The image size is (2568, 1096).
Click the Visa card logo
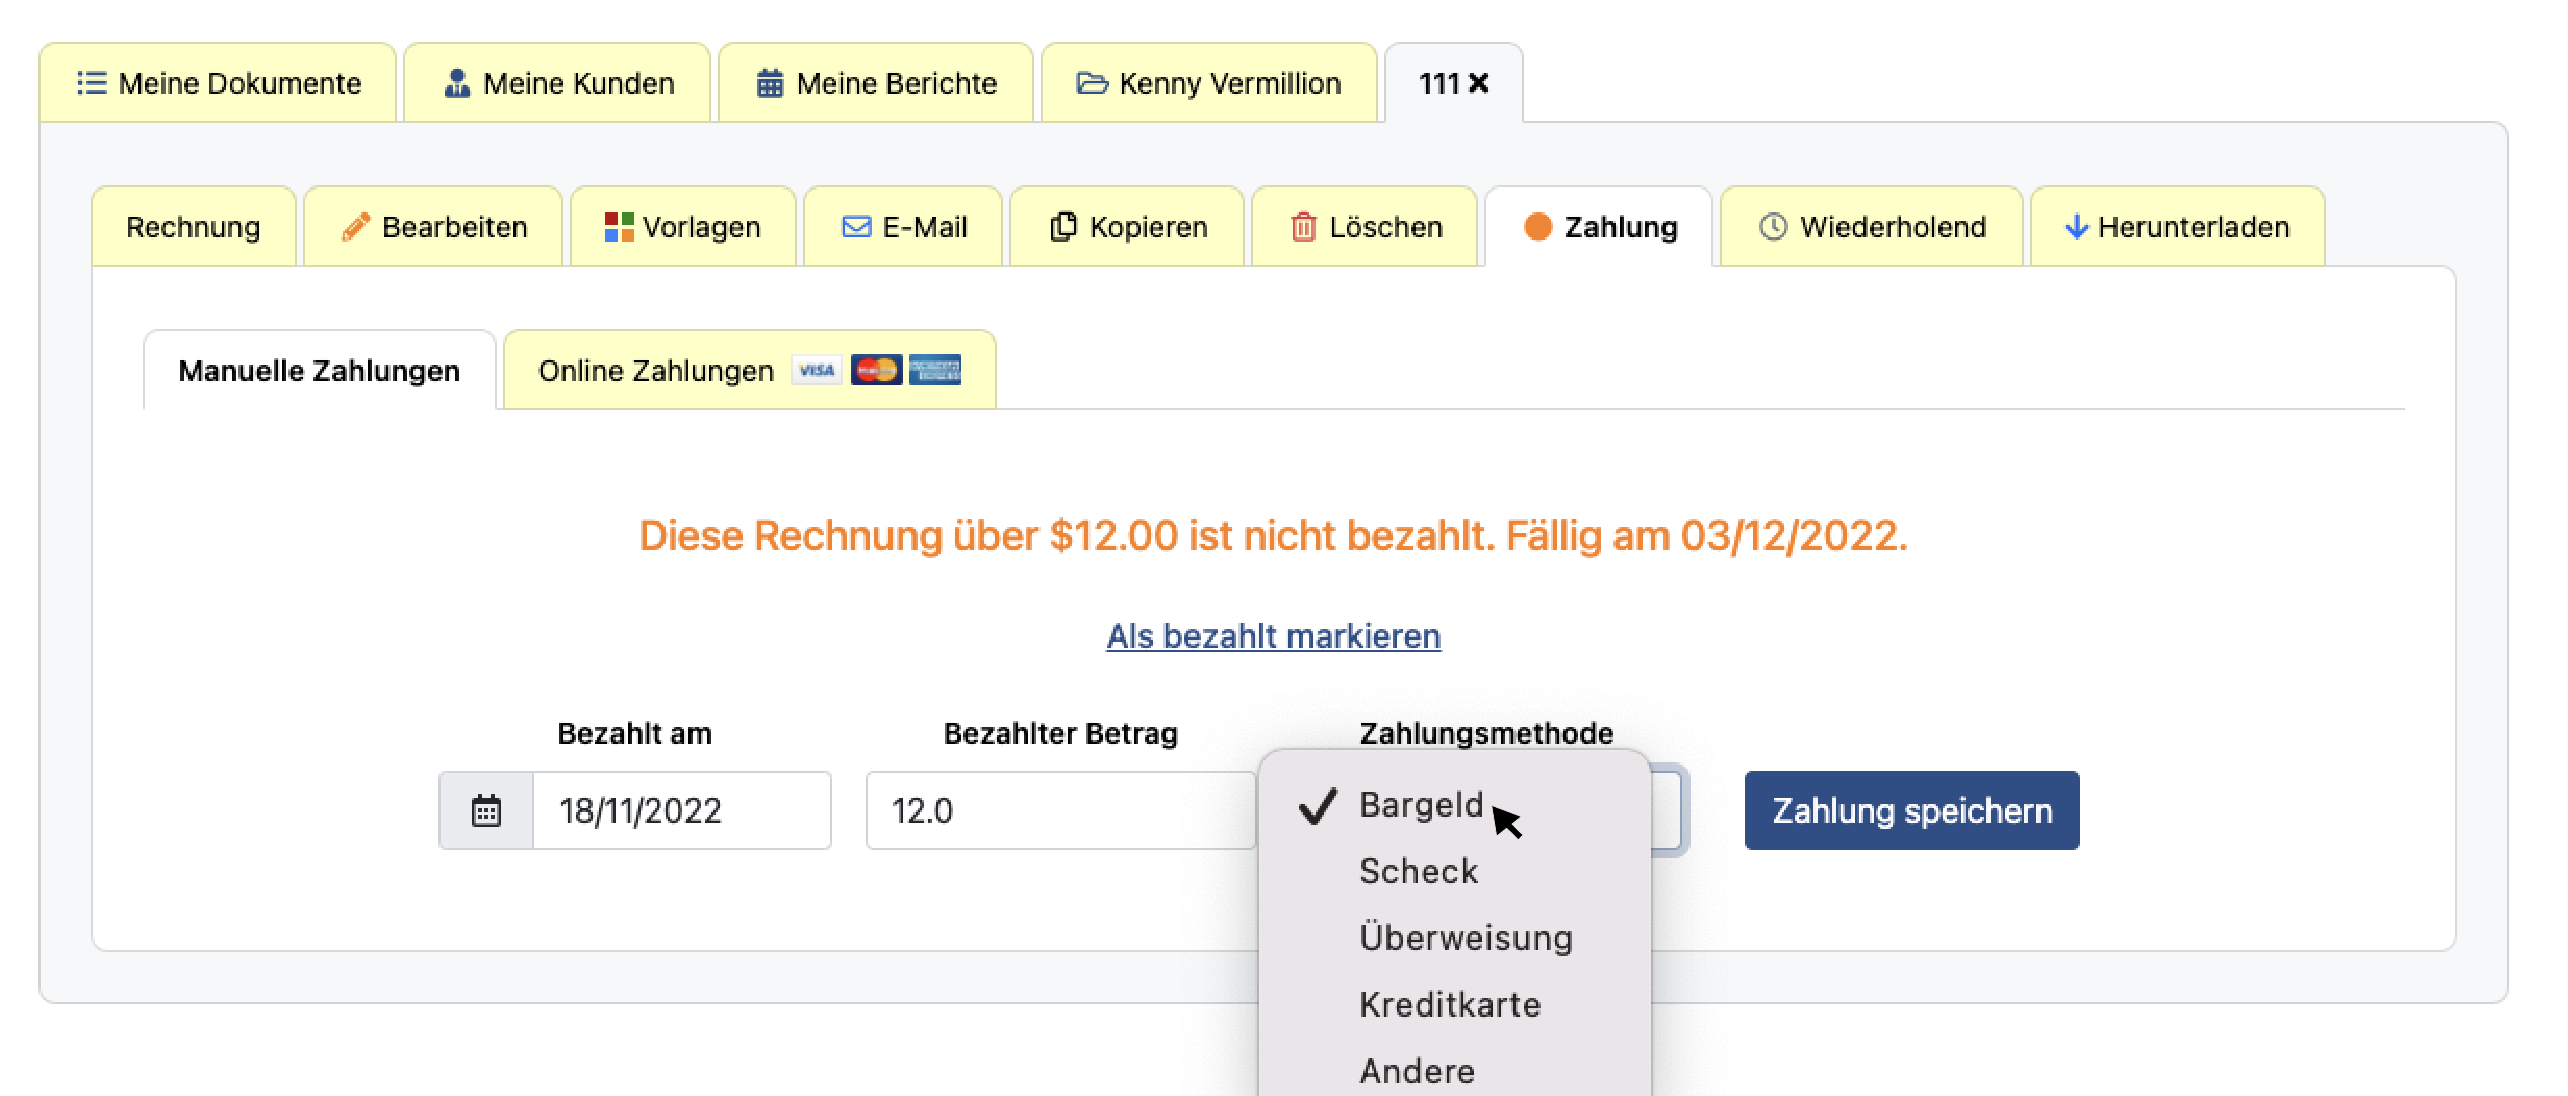[x=817, y=370]
